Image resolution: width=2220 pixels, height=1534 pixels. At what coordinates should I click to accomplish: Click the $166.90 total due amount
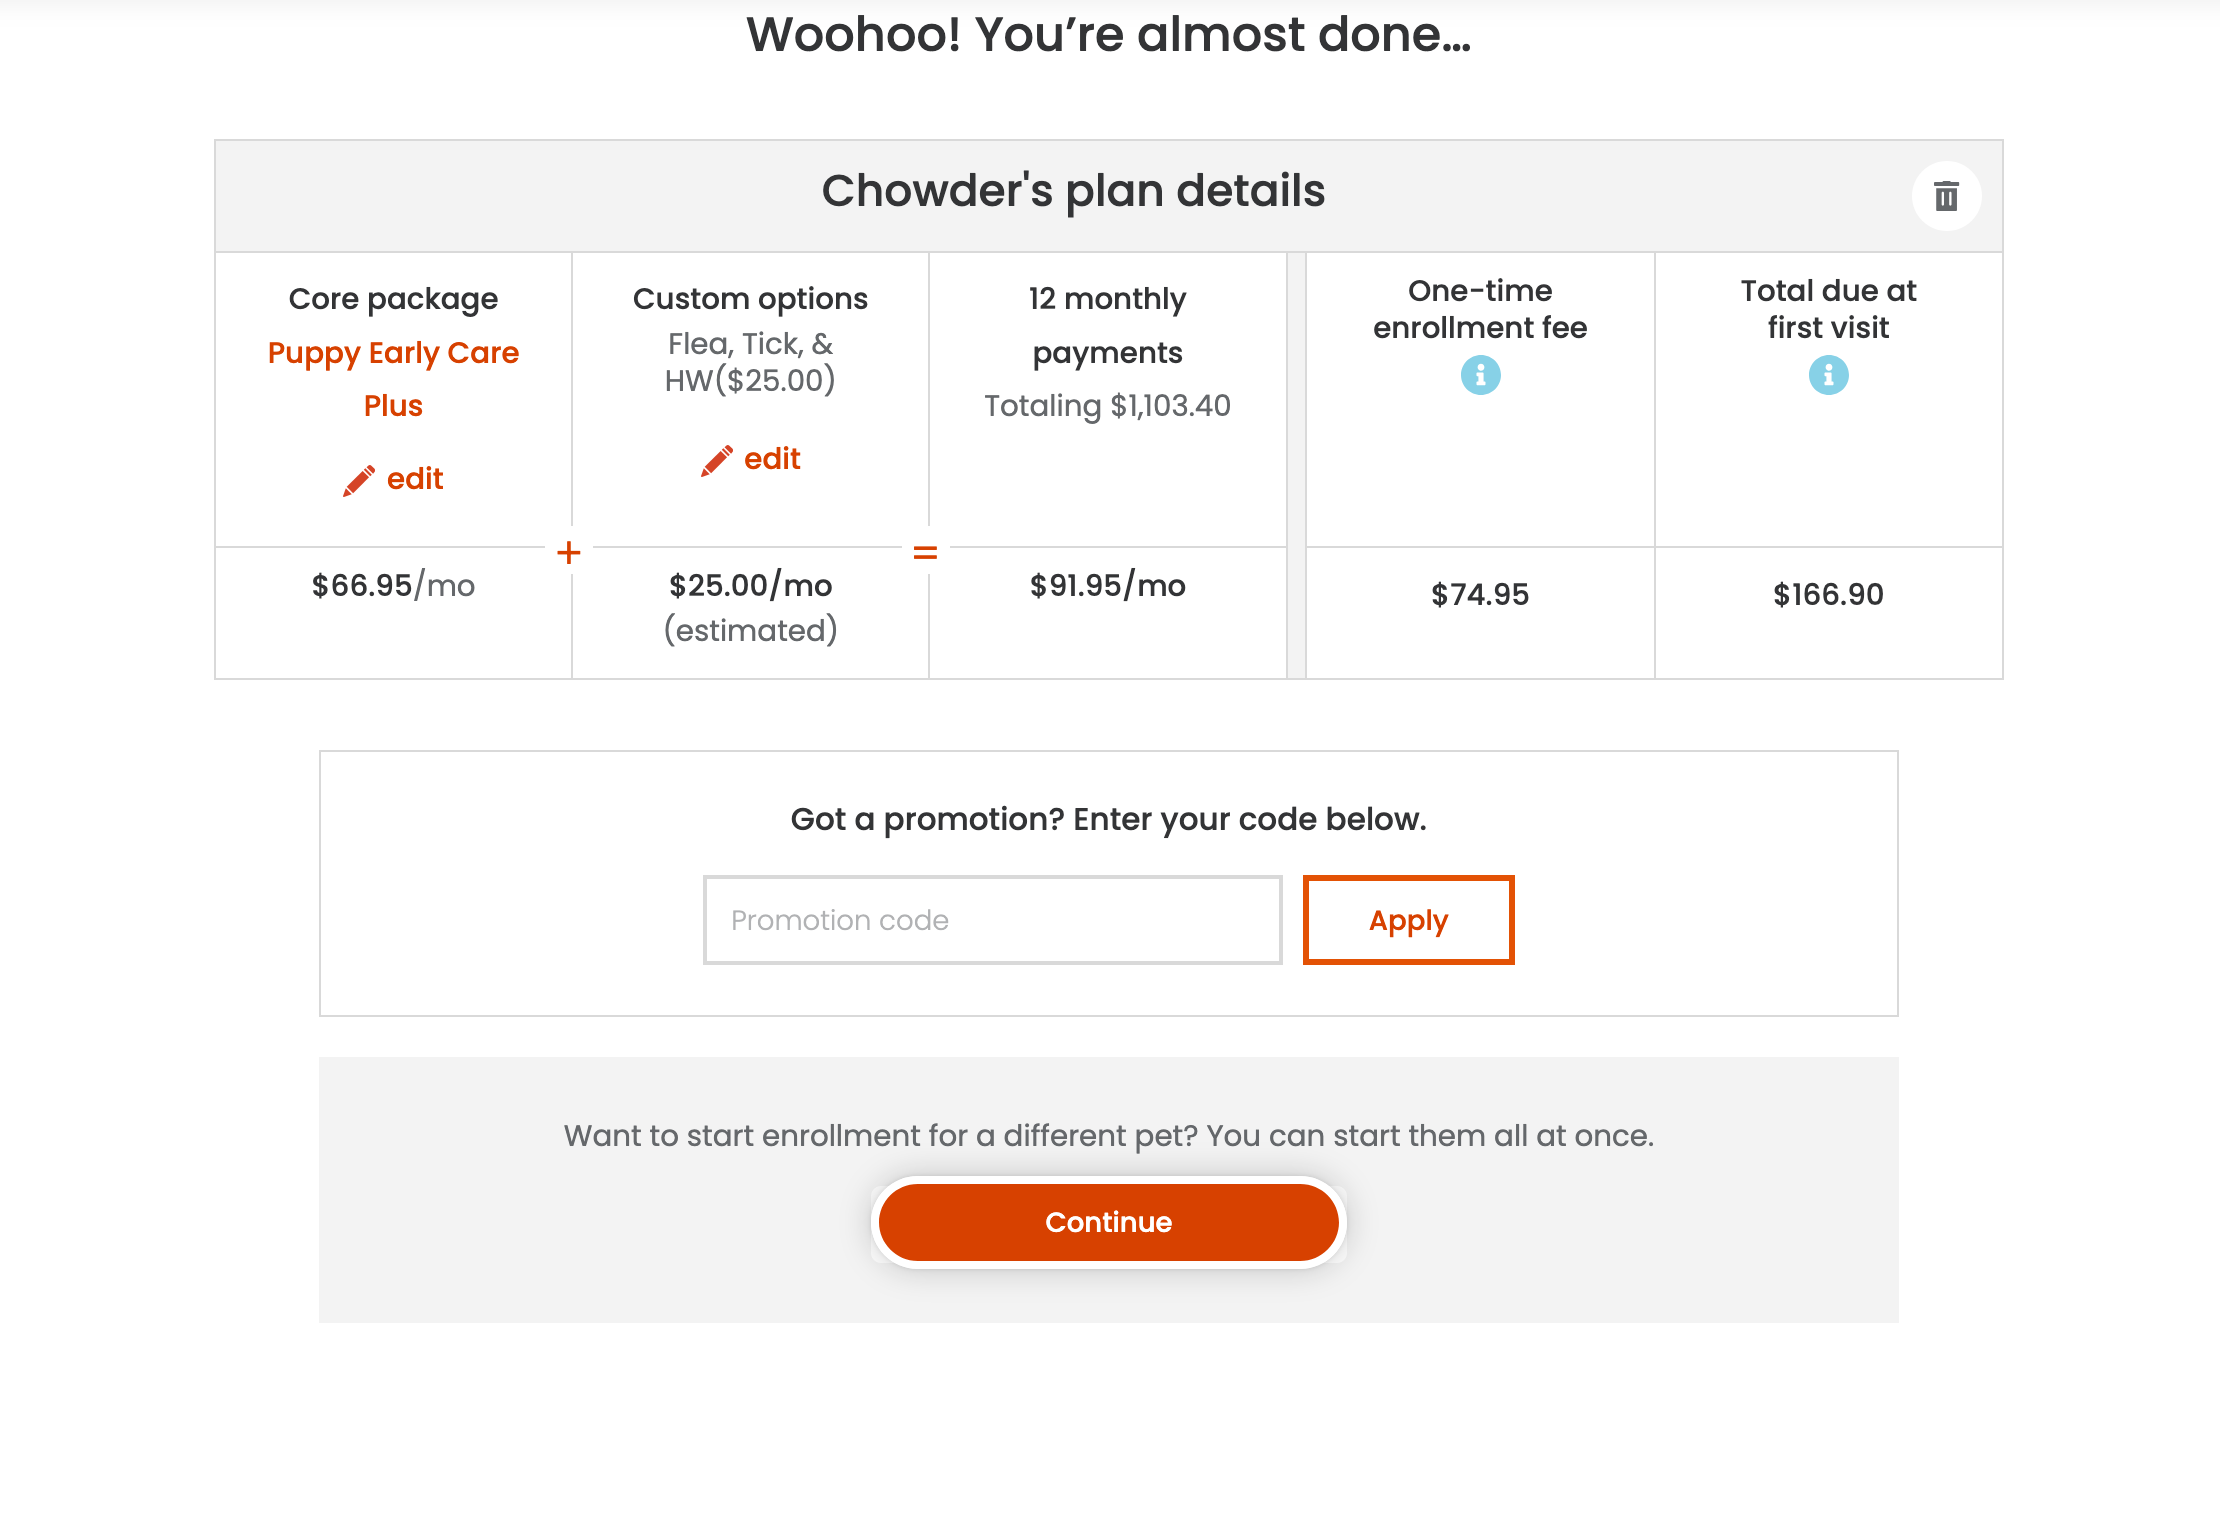coord(1828,595)
